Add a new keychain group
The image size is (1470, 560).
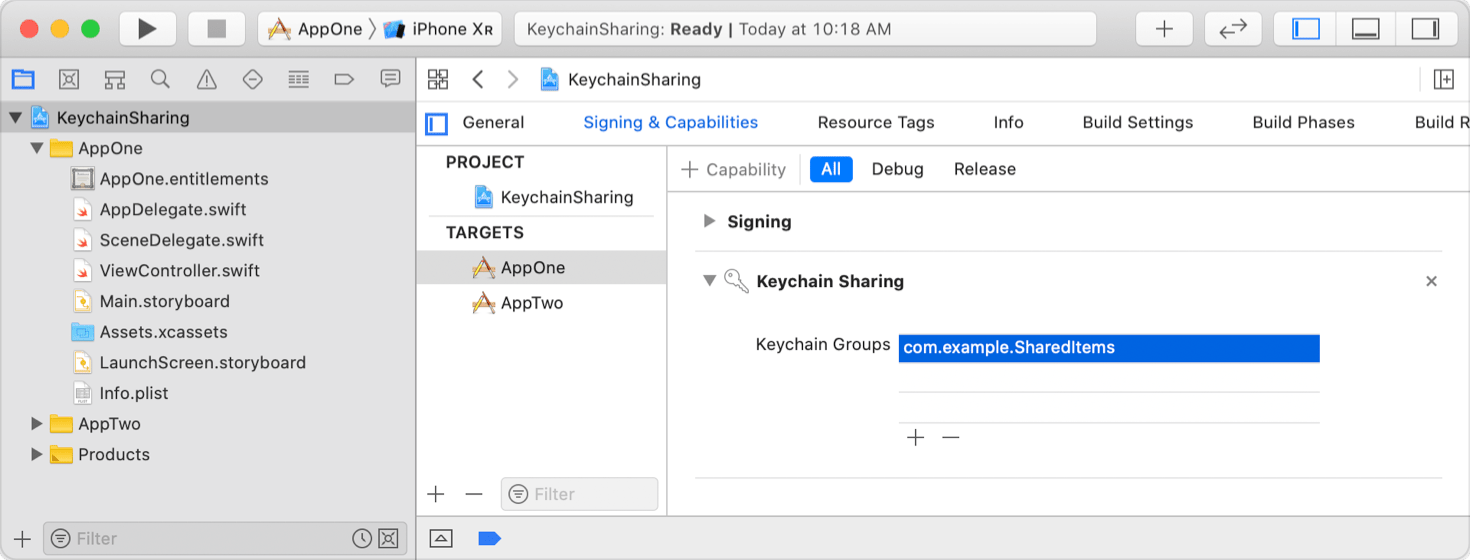pos(915,437)
